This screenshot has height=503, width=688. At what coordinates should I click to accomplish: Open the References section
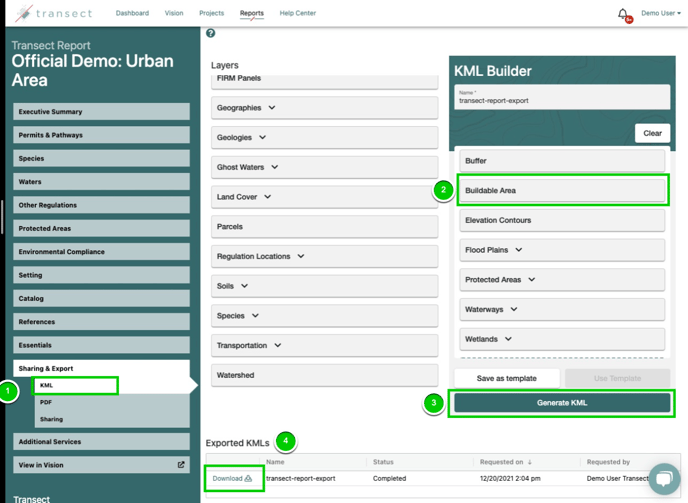point(101,322)
